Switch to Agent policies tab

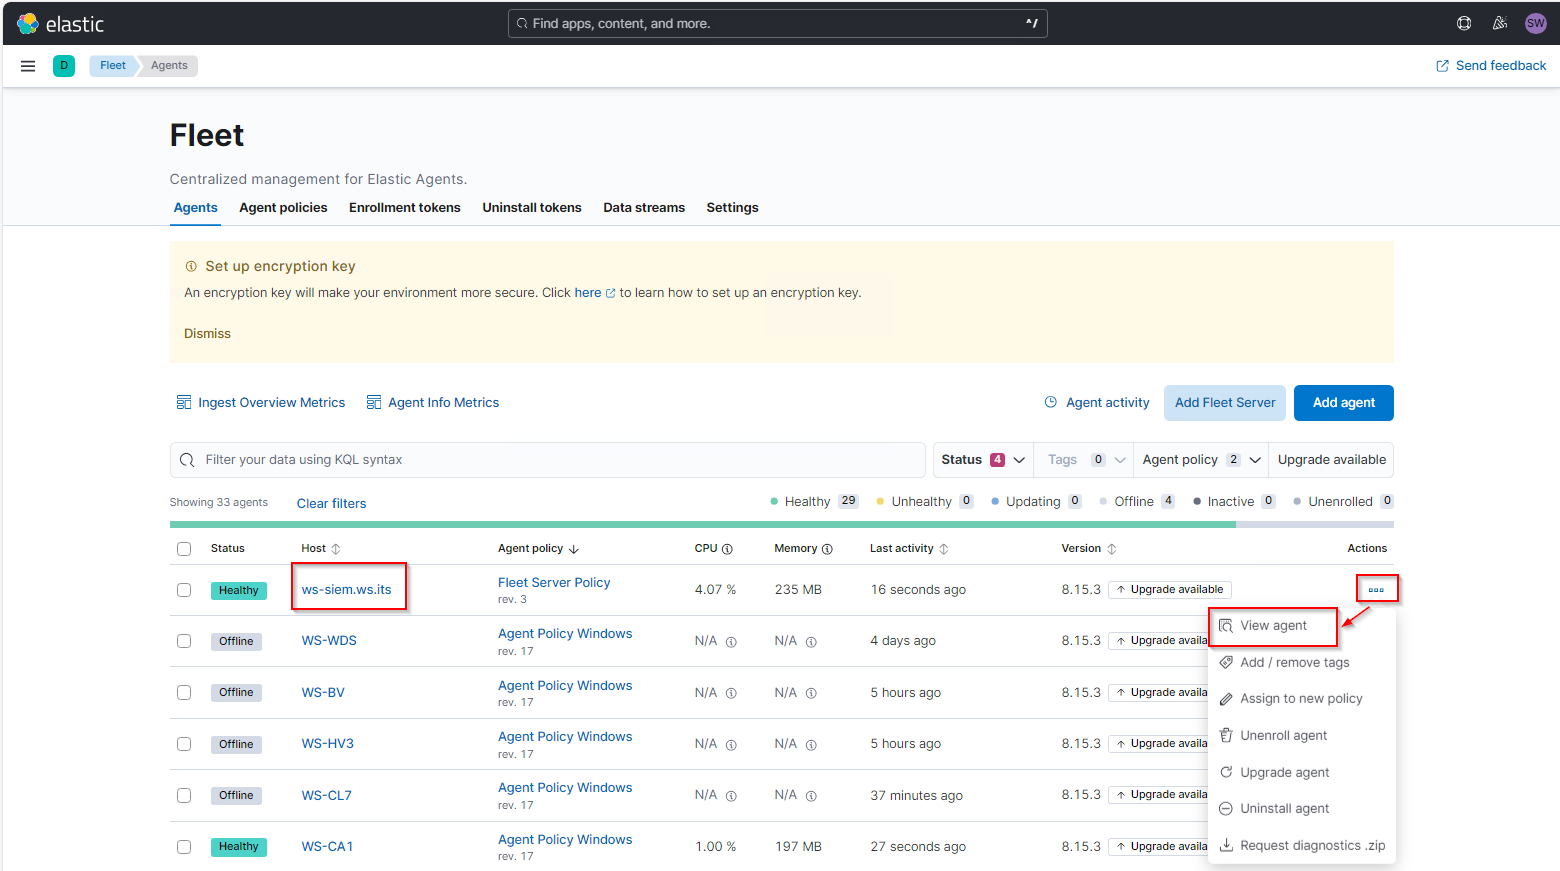pos(283,208)
